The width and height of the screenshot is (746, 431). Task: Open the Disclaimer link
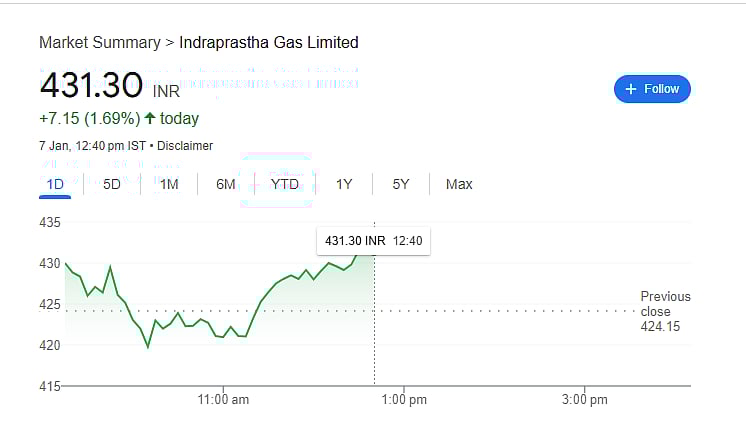pyautogui.click(x=185, y=146)
